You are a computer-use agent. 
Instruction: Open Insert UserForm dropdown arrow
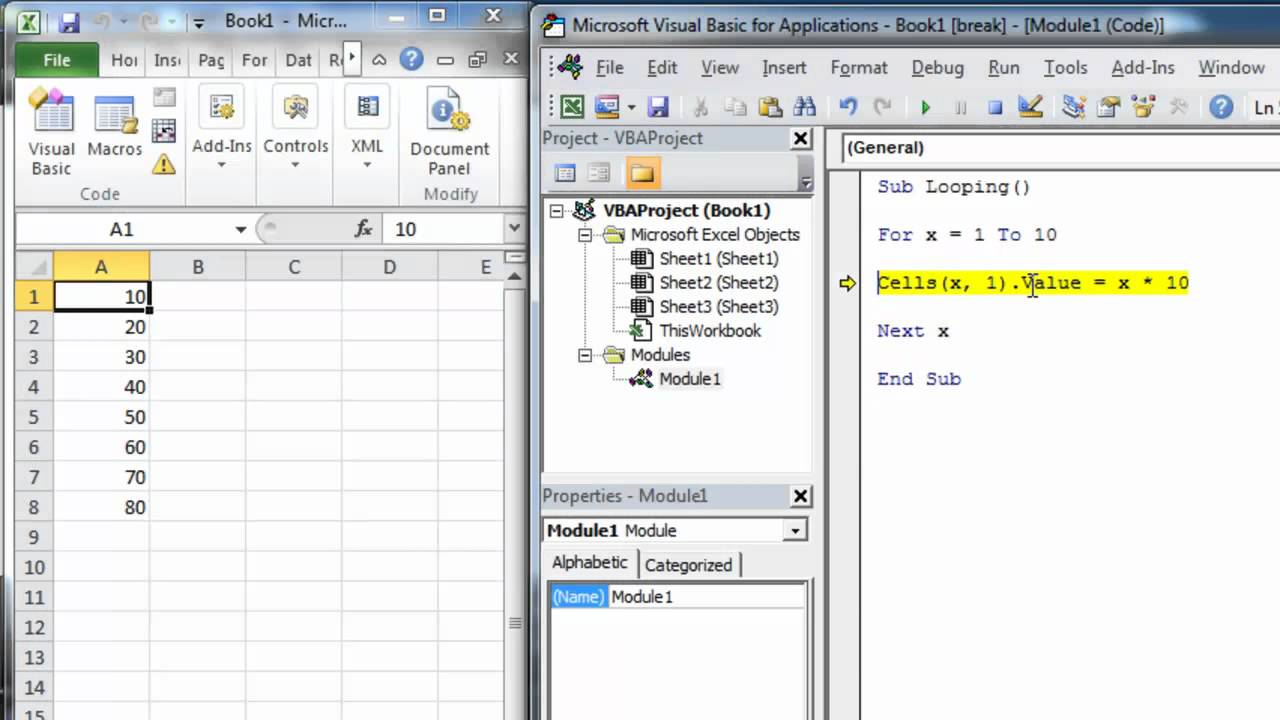(x=631, y=106)
